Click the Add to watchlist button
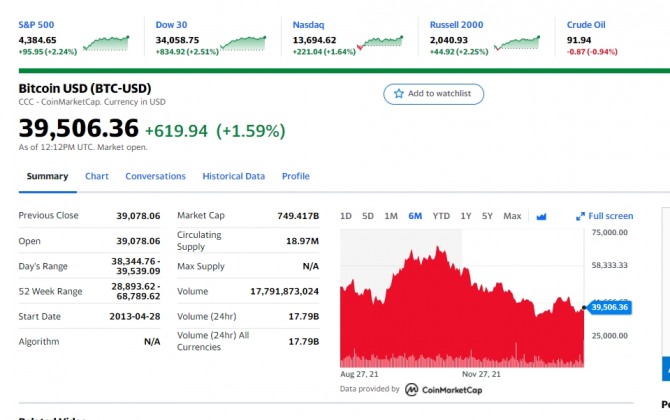This screenshot has width=670, height=420. pyautogui.click(x=434, y=93)
